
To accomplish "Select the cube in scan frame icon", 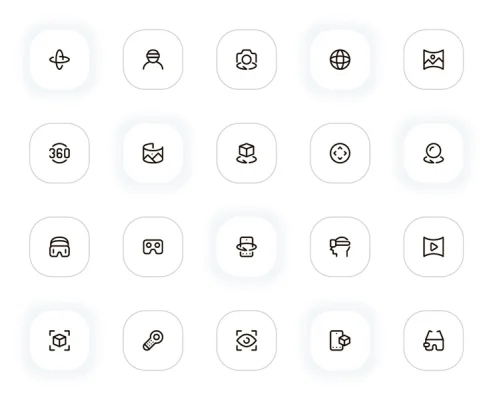I will [x=59, y=341].
